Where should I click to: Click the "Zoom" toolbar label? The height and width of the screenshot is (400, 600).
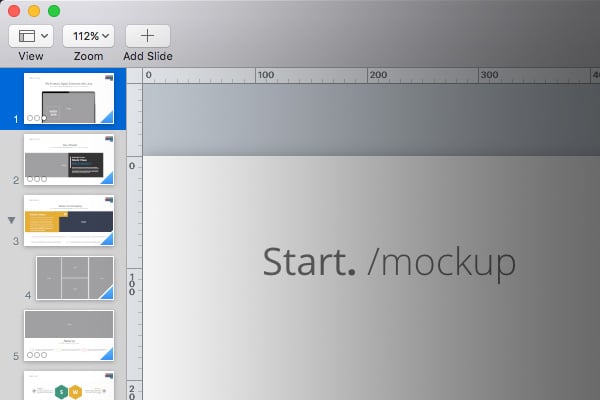(88, 56)
